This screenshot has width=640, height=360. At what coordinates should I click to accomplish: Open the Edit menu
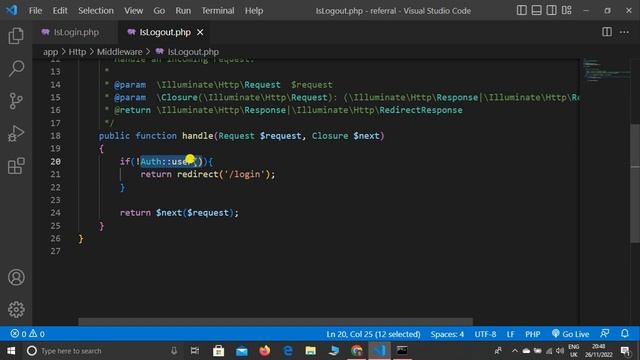[x=60, y=11]
